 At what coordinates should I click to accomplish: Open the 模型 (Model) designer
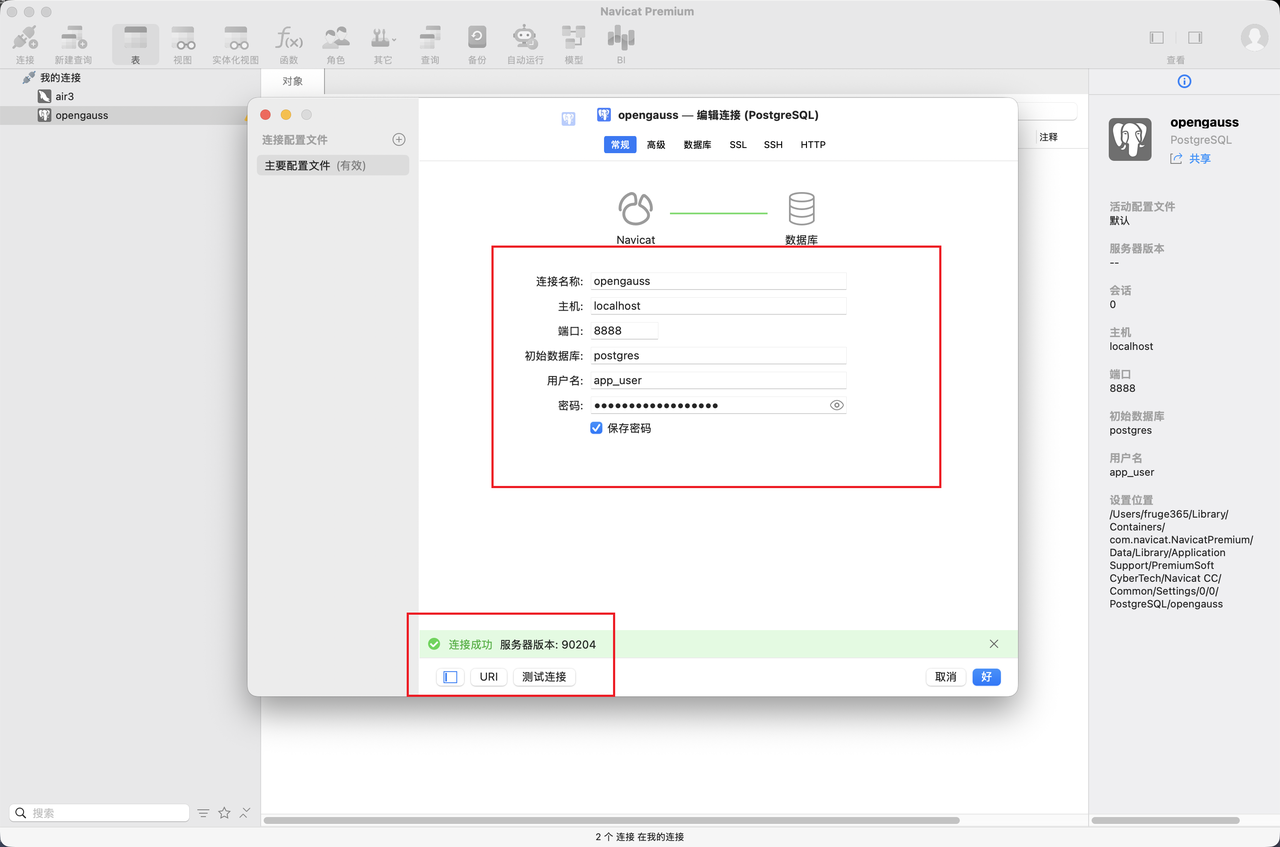[x=572, y=38]
